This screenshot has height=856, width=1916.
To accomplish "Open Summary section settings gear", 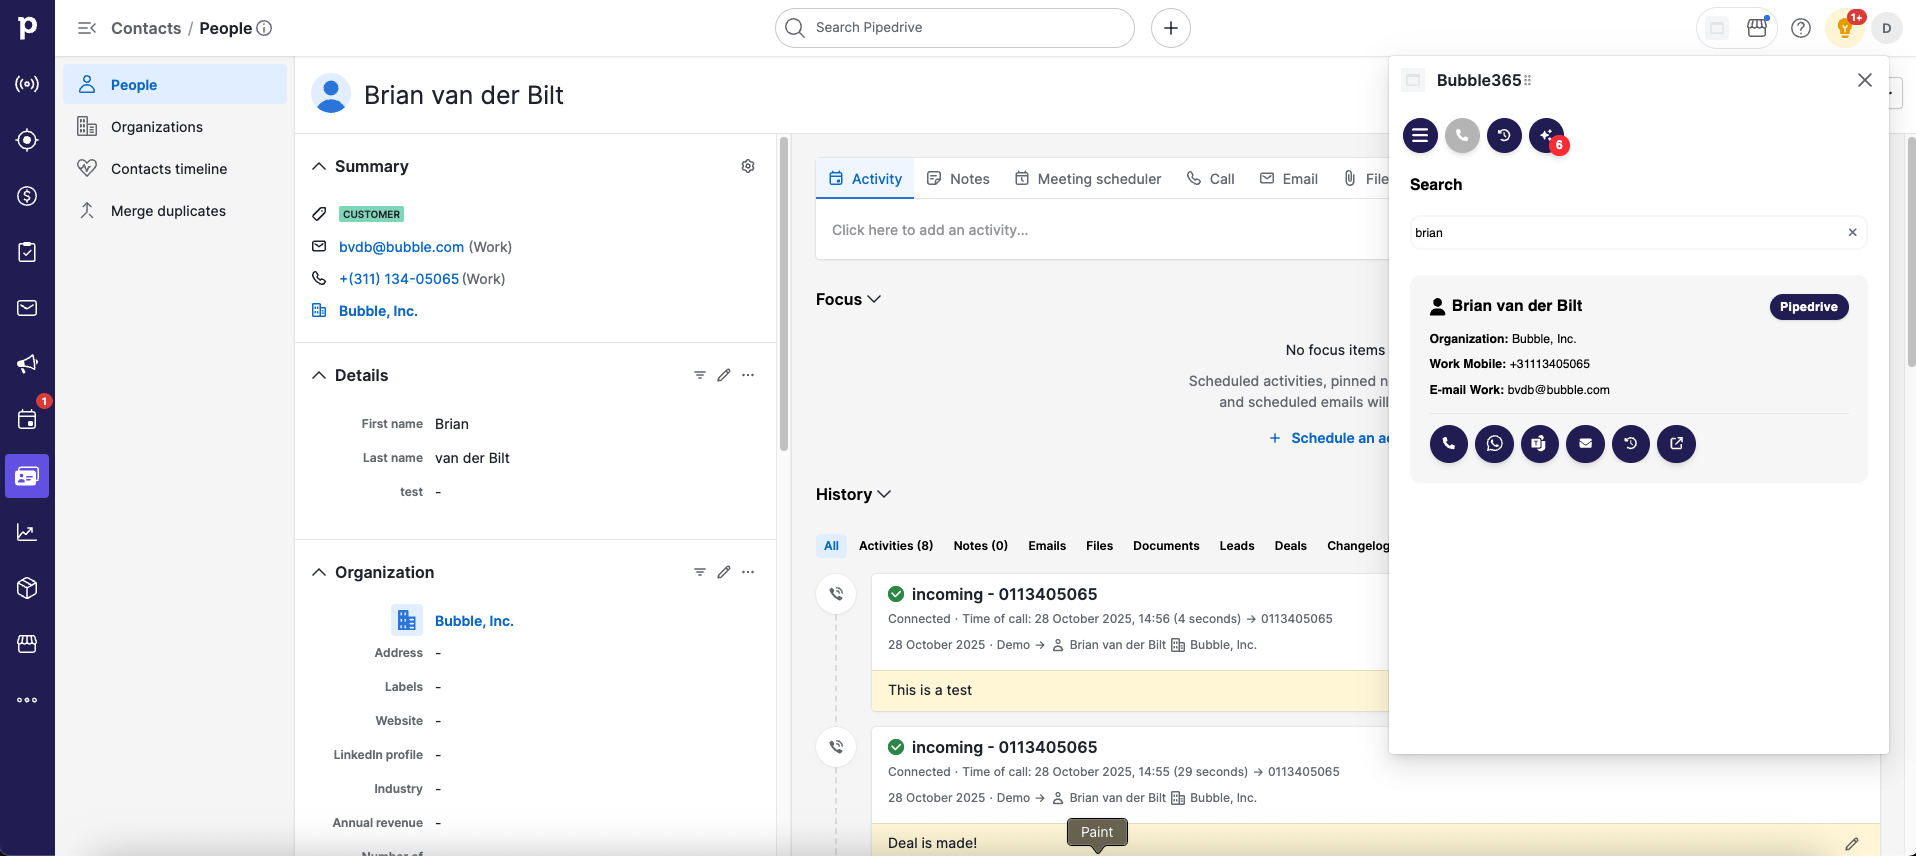I will pos(747,166).
